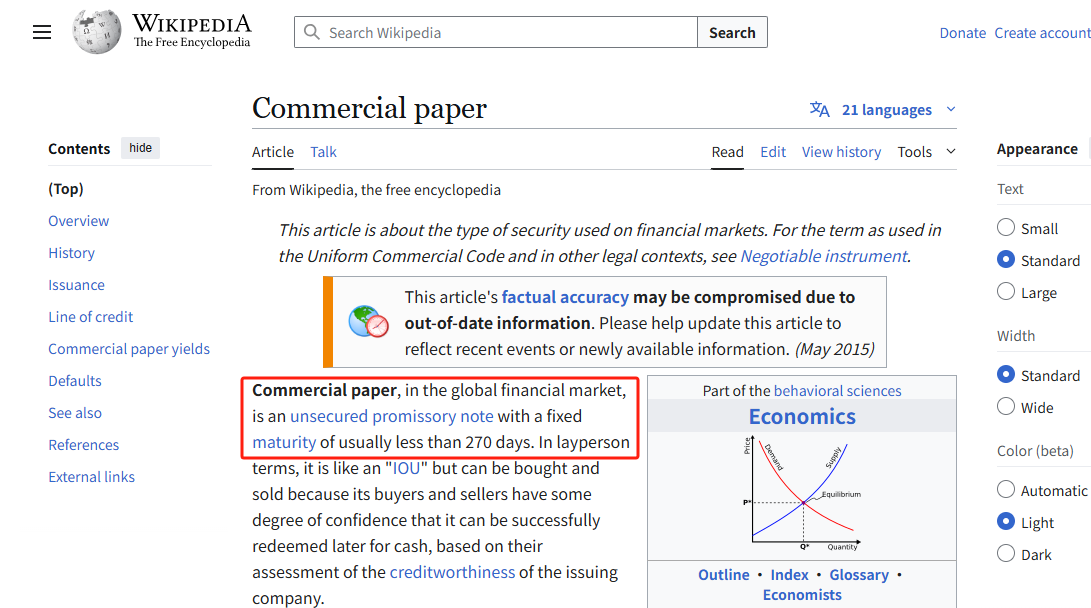Open the behavioral sciences link

pyautogui.click(x=837, y=391)
